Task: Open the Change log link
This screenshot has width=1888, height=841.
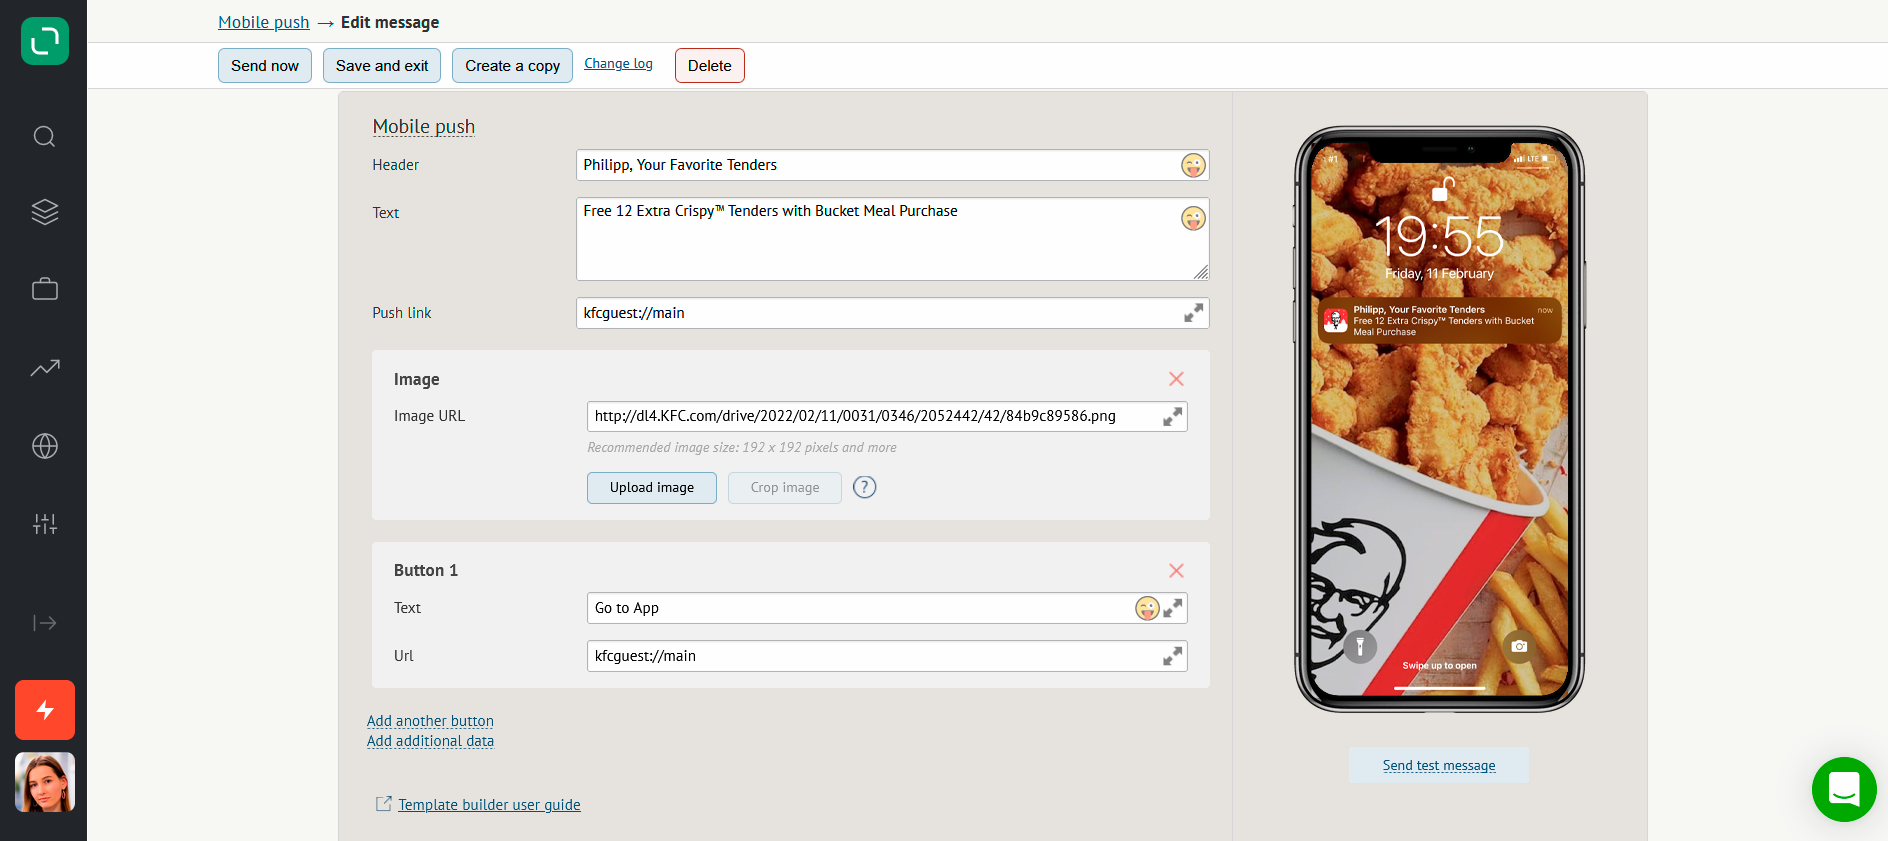Action: click(618, 63)
